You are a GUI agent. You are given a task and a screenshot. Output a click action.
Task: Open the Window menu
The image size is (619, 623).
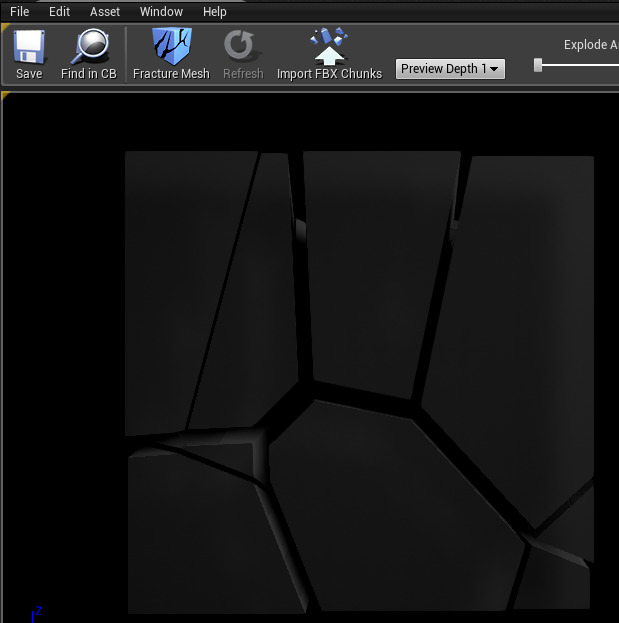(x=161, y=12)
